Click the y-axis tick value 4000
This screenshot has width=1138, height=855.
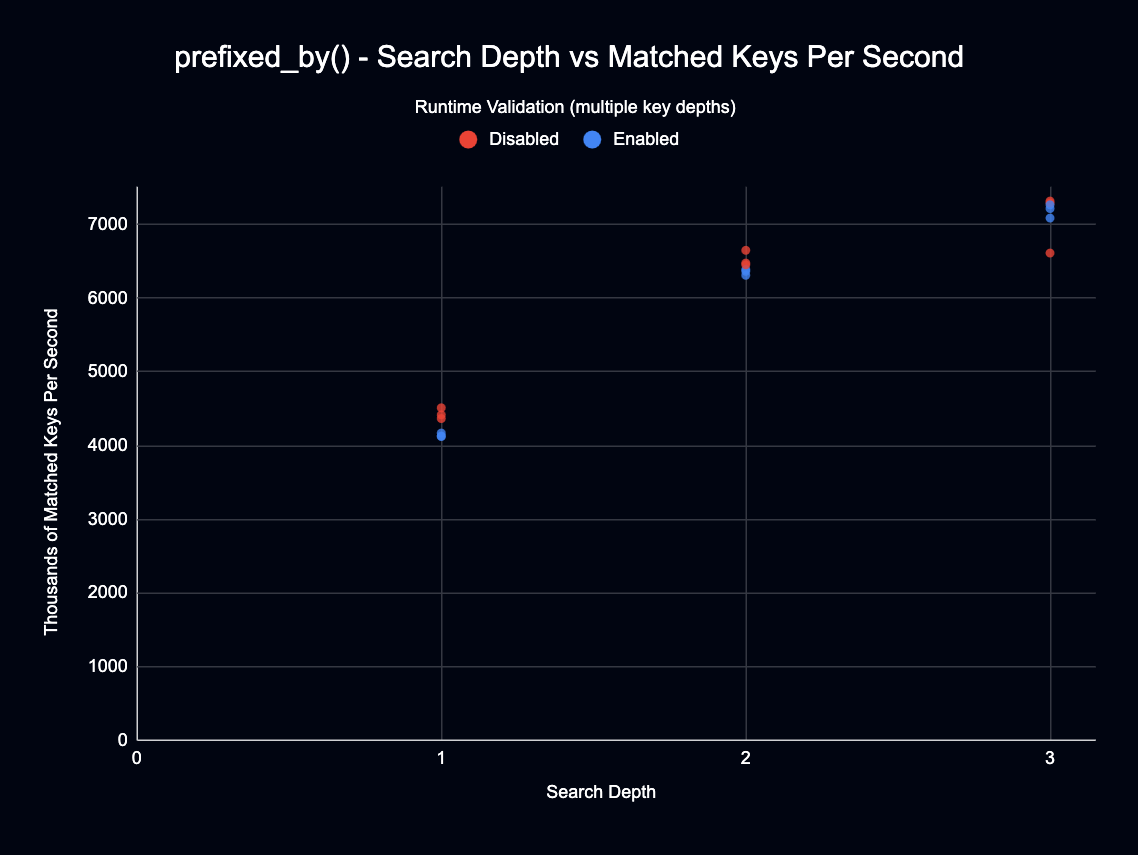pyautogui.click(x=107, y=446)
